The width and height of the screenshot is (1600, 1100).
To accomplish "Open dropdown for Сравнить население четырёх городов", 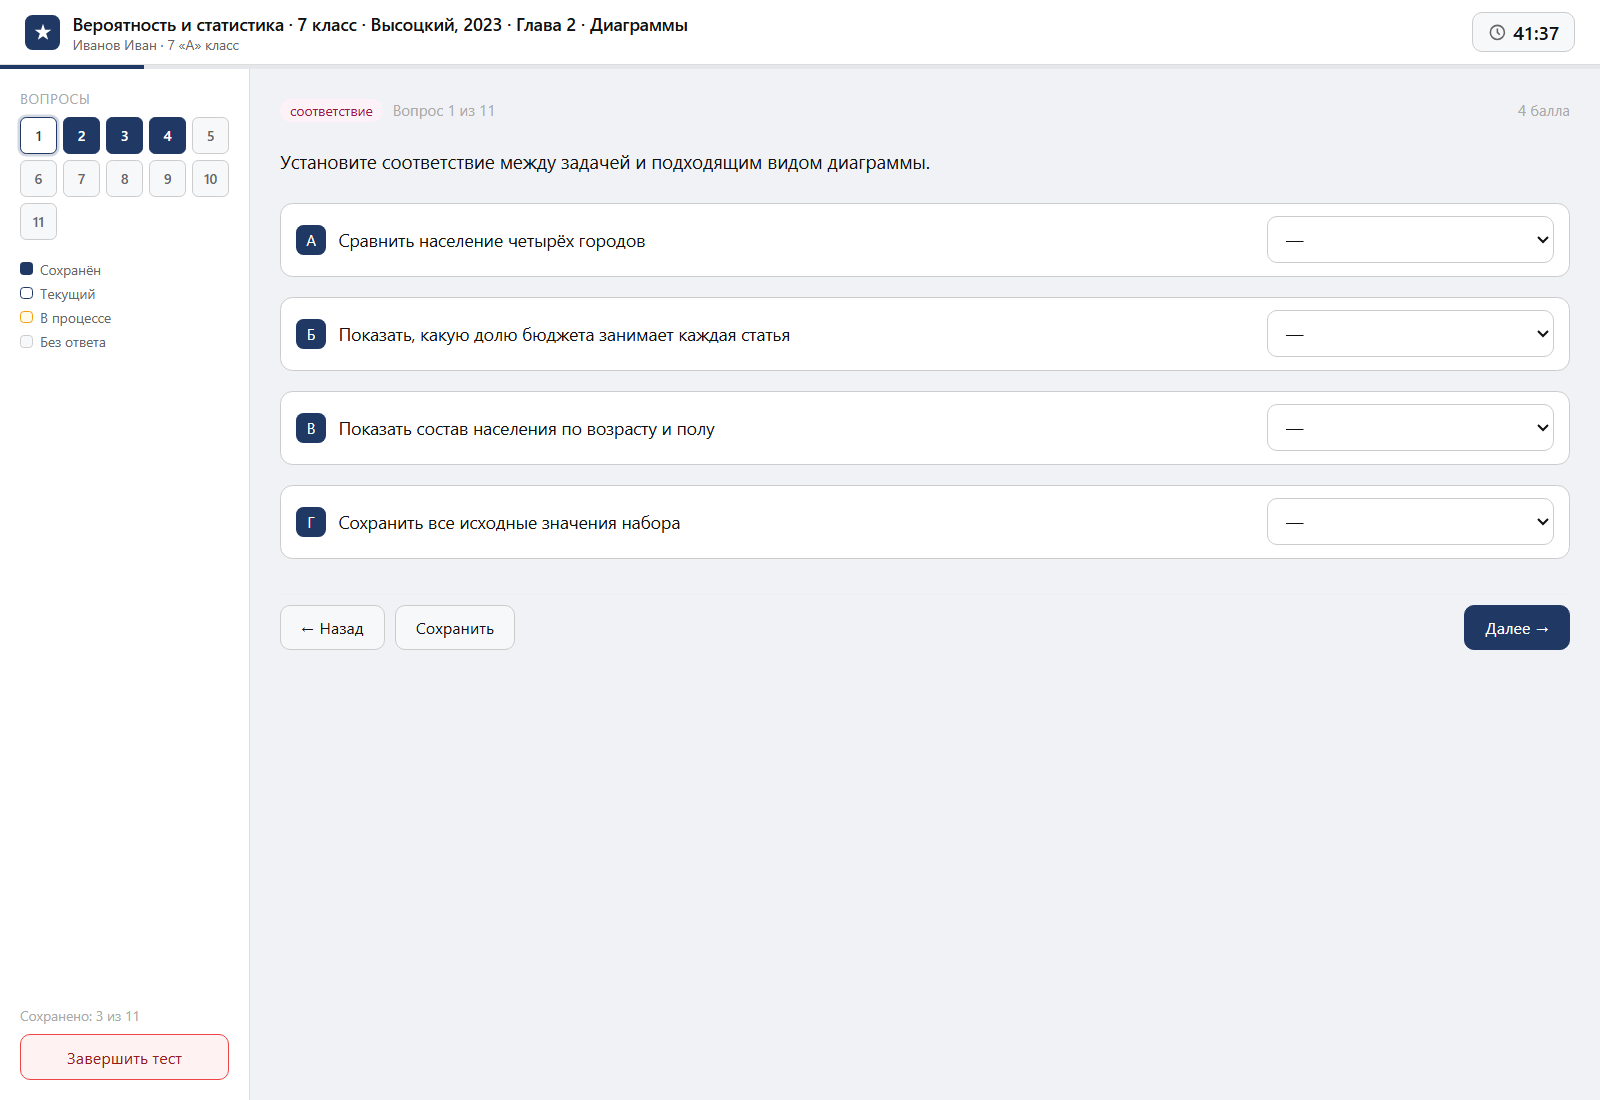I will tap(1410, 240).
